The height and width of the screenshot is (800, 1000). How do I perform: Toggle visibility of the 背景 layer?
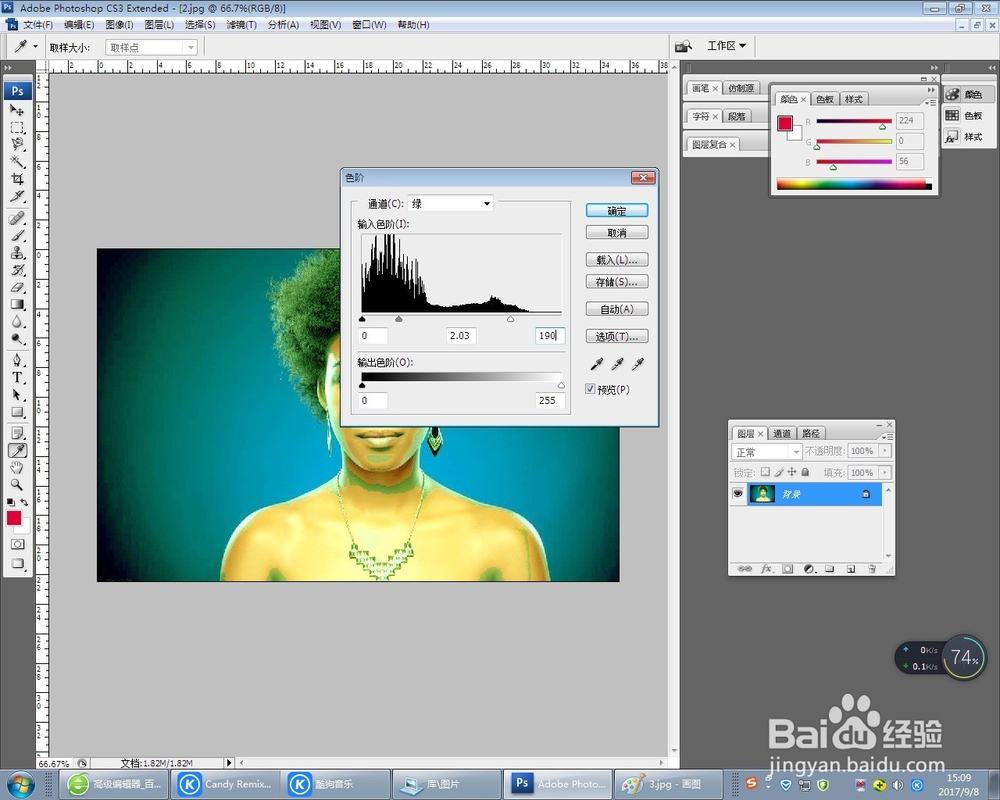tap(738, 494)
